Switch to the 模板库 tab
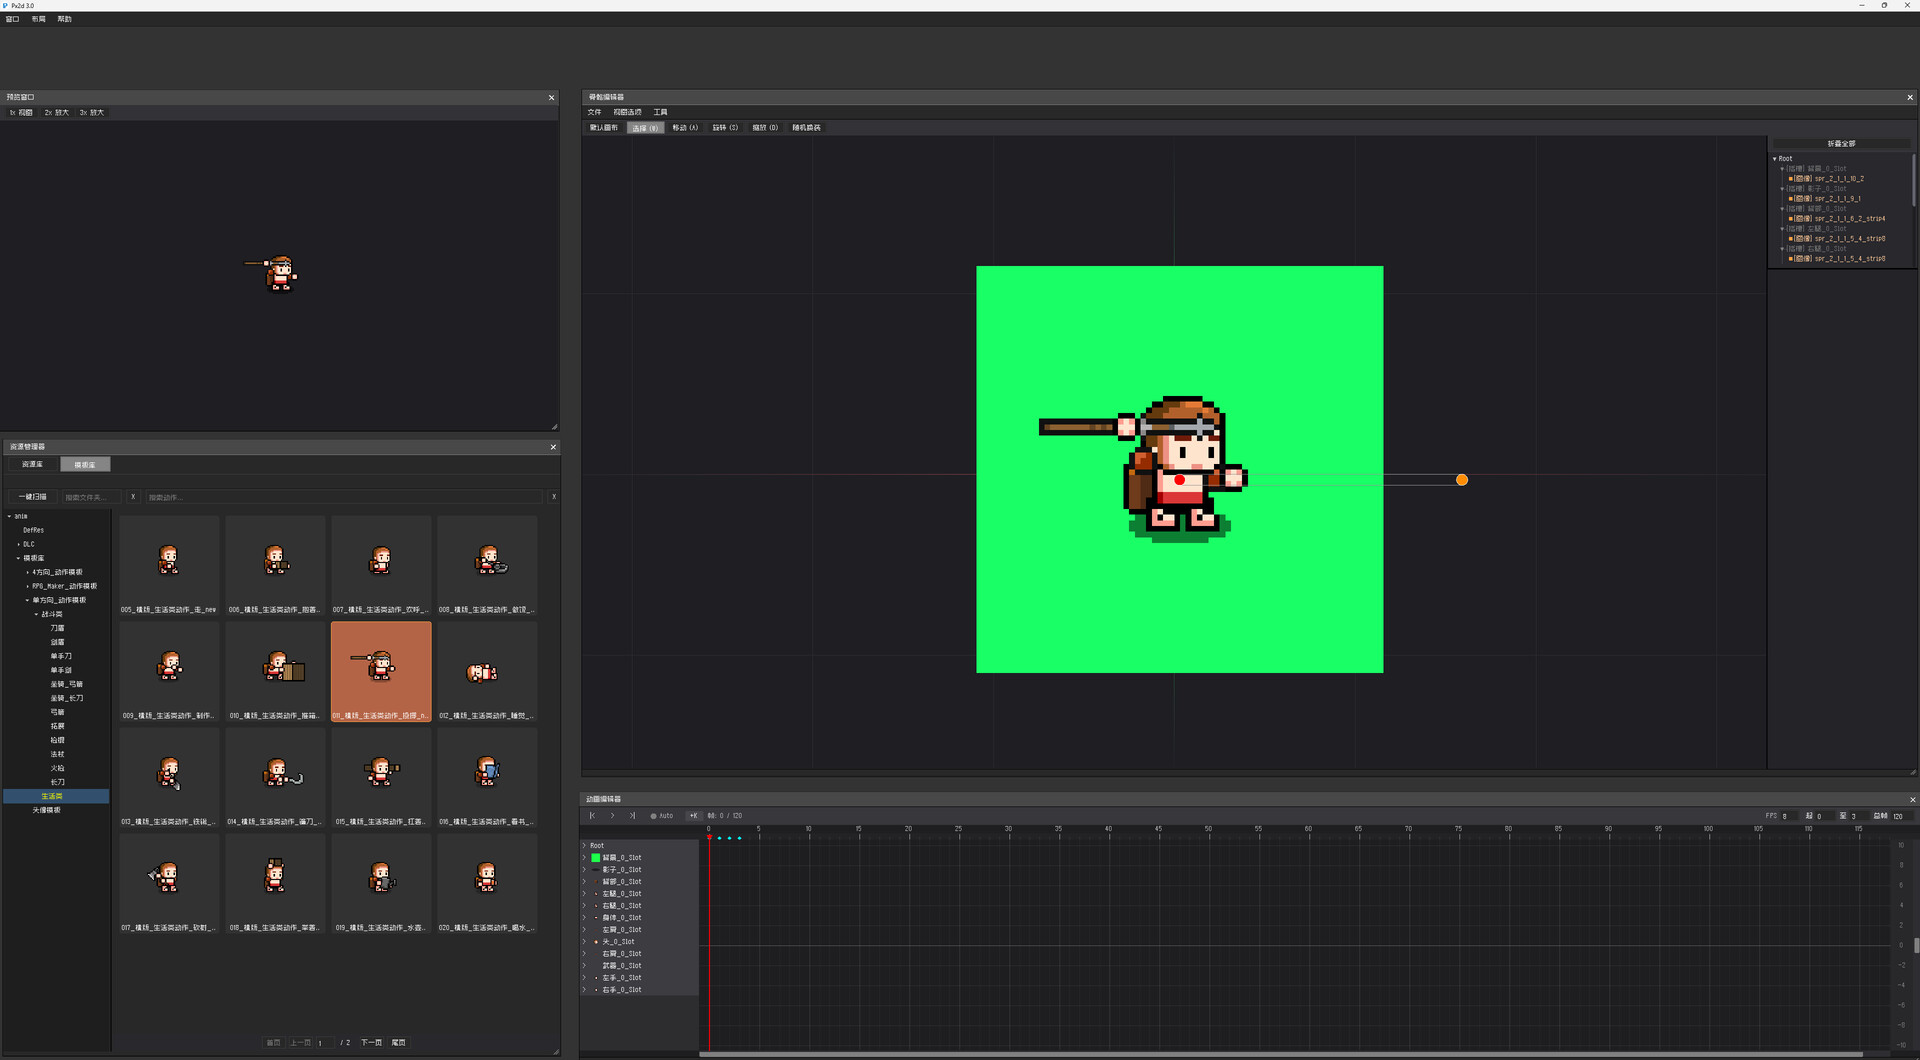This screenshot has width=1920, height=1060. point(85,465)
